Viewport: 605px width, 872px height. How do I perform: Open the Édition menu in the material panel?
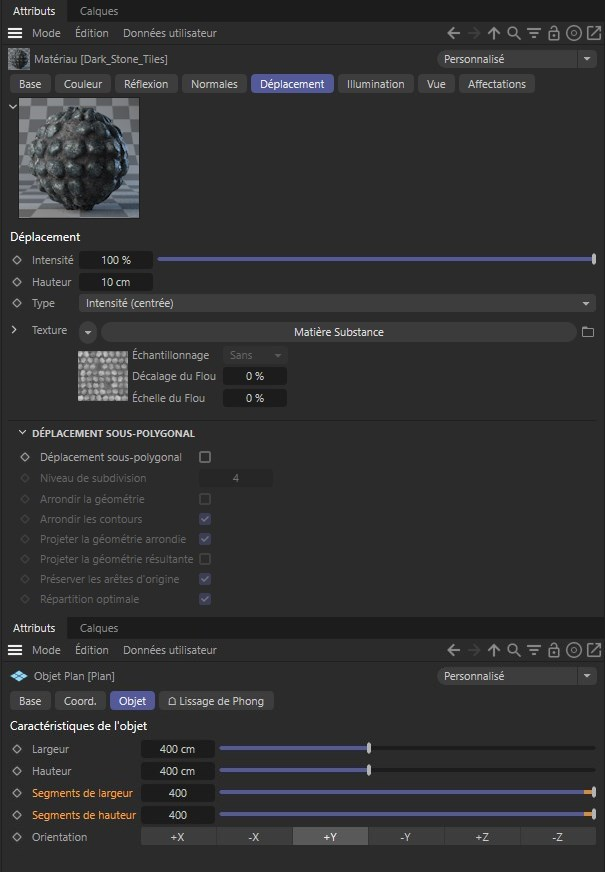(91, 33)
